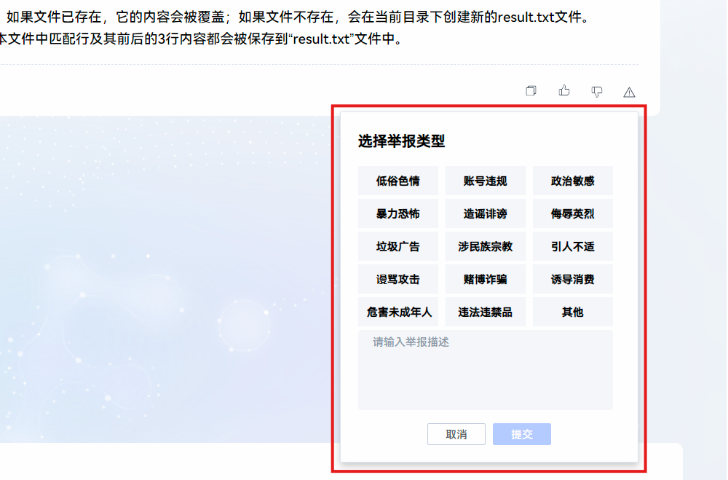Pick the 垃圾广告 option

398,246
